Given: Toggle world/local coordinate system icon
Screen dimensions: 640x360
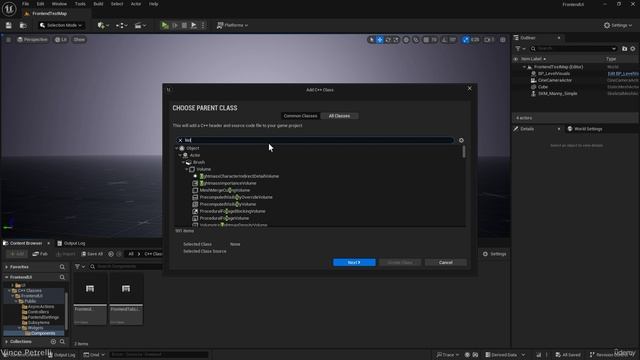Looking at the screenshot, I should (406, 40).
